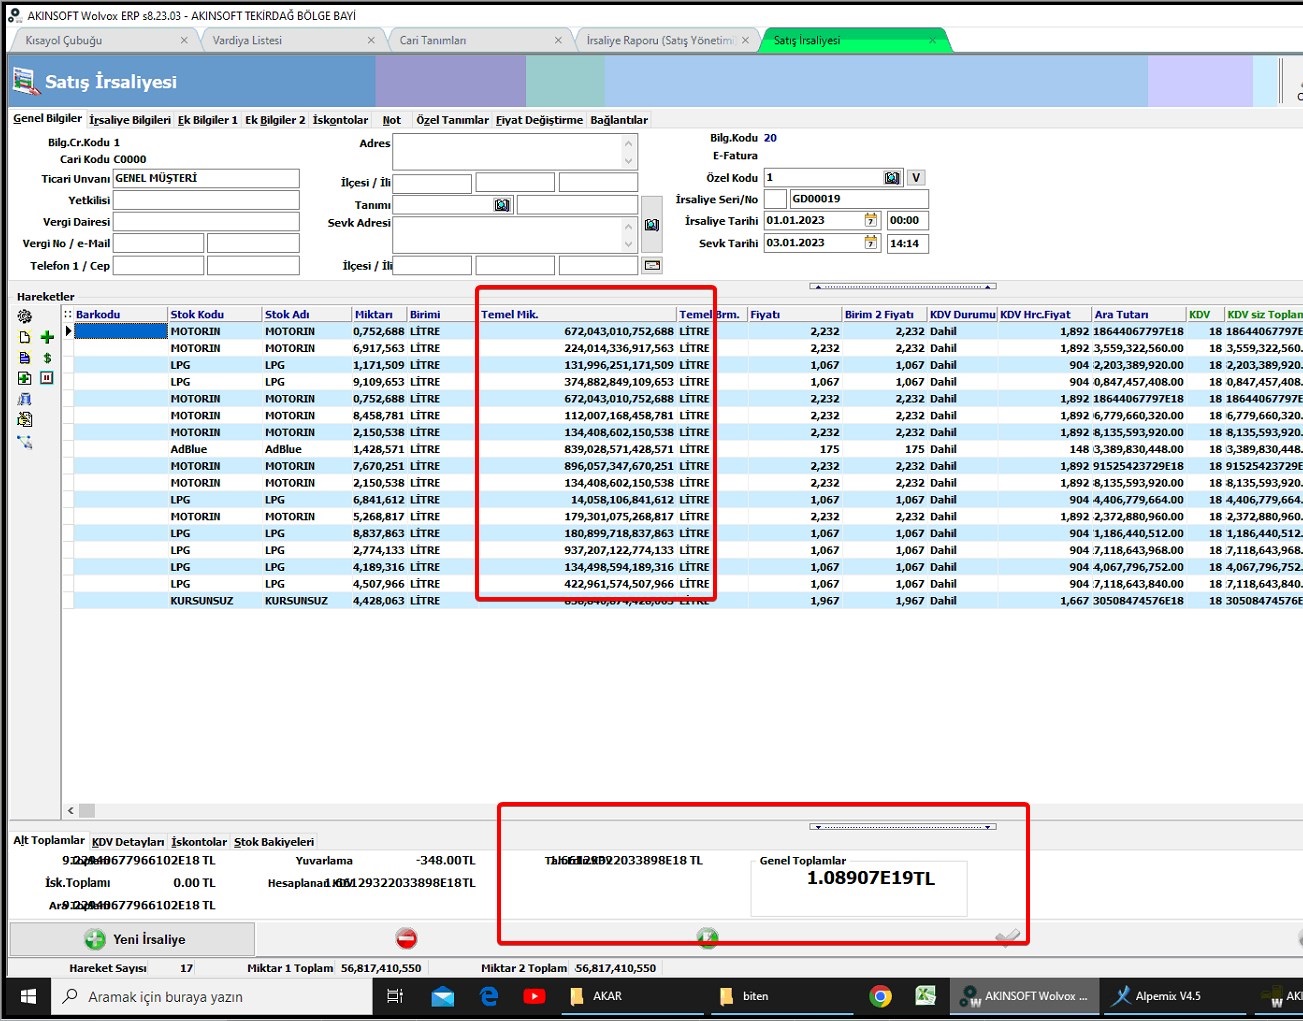This screenshot has height=1021, width=1303.
Task: Close the Vardiya Listesi tab
Action: [x=371, y=40]
